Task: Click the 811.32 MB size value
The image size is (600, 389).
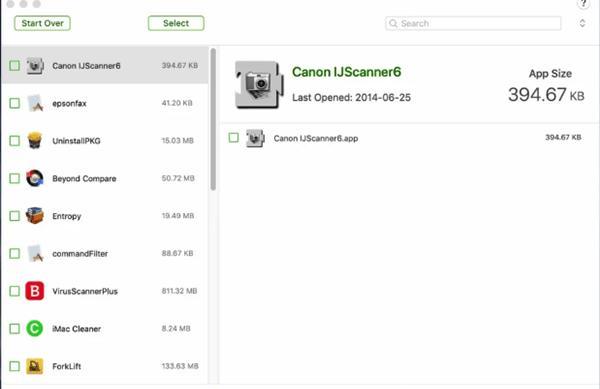Action: pos(179,291)
